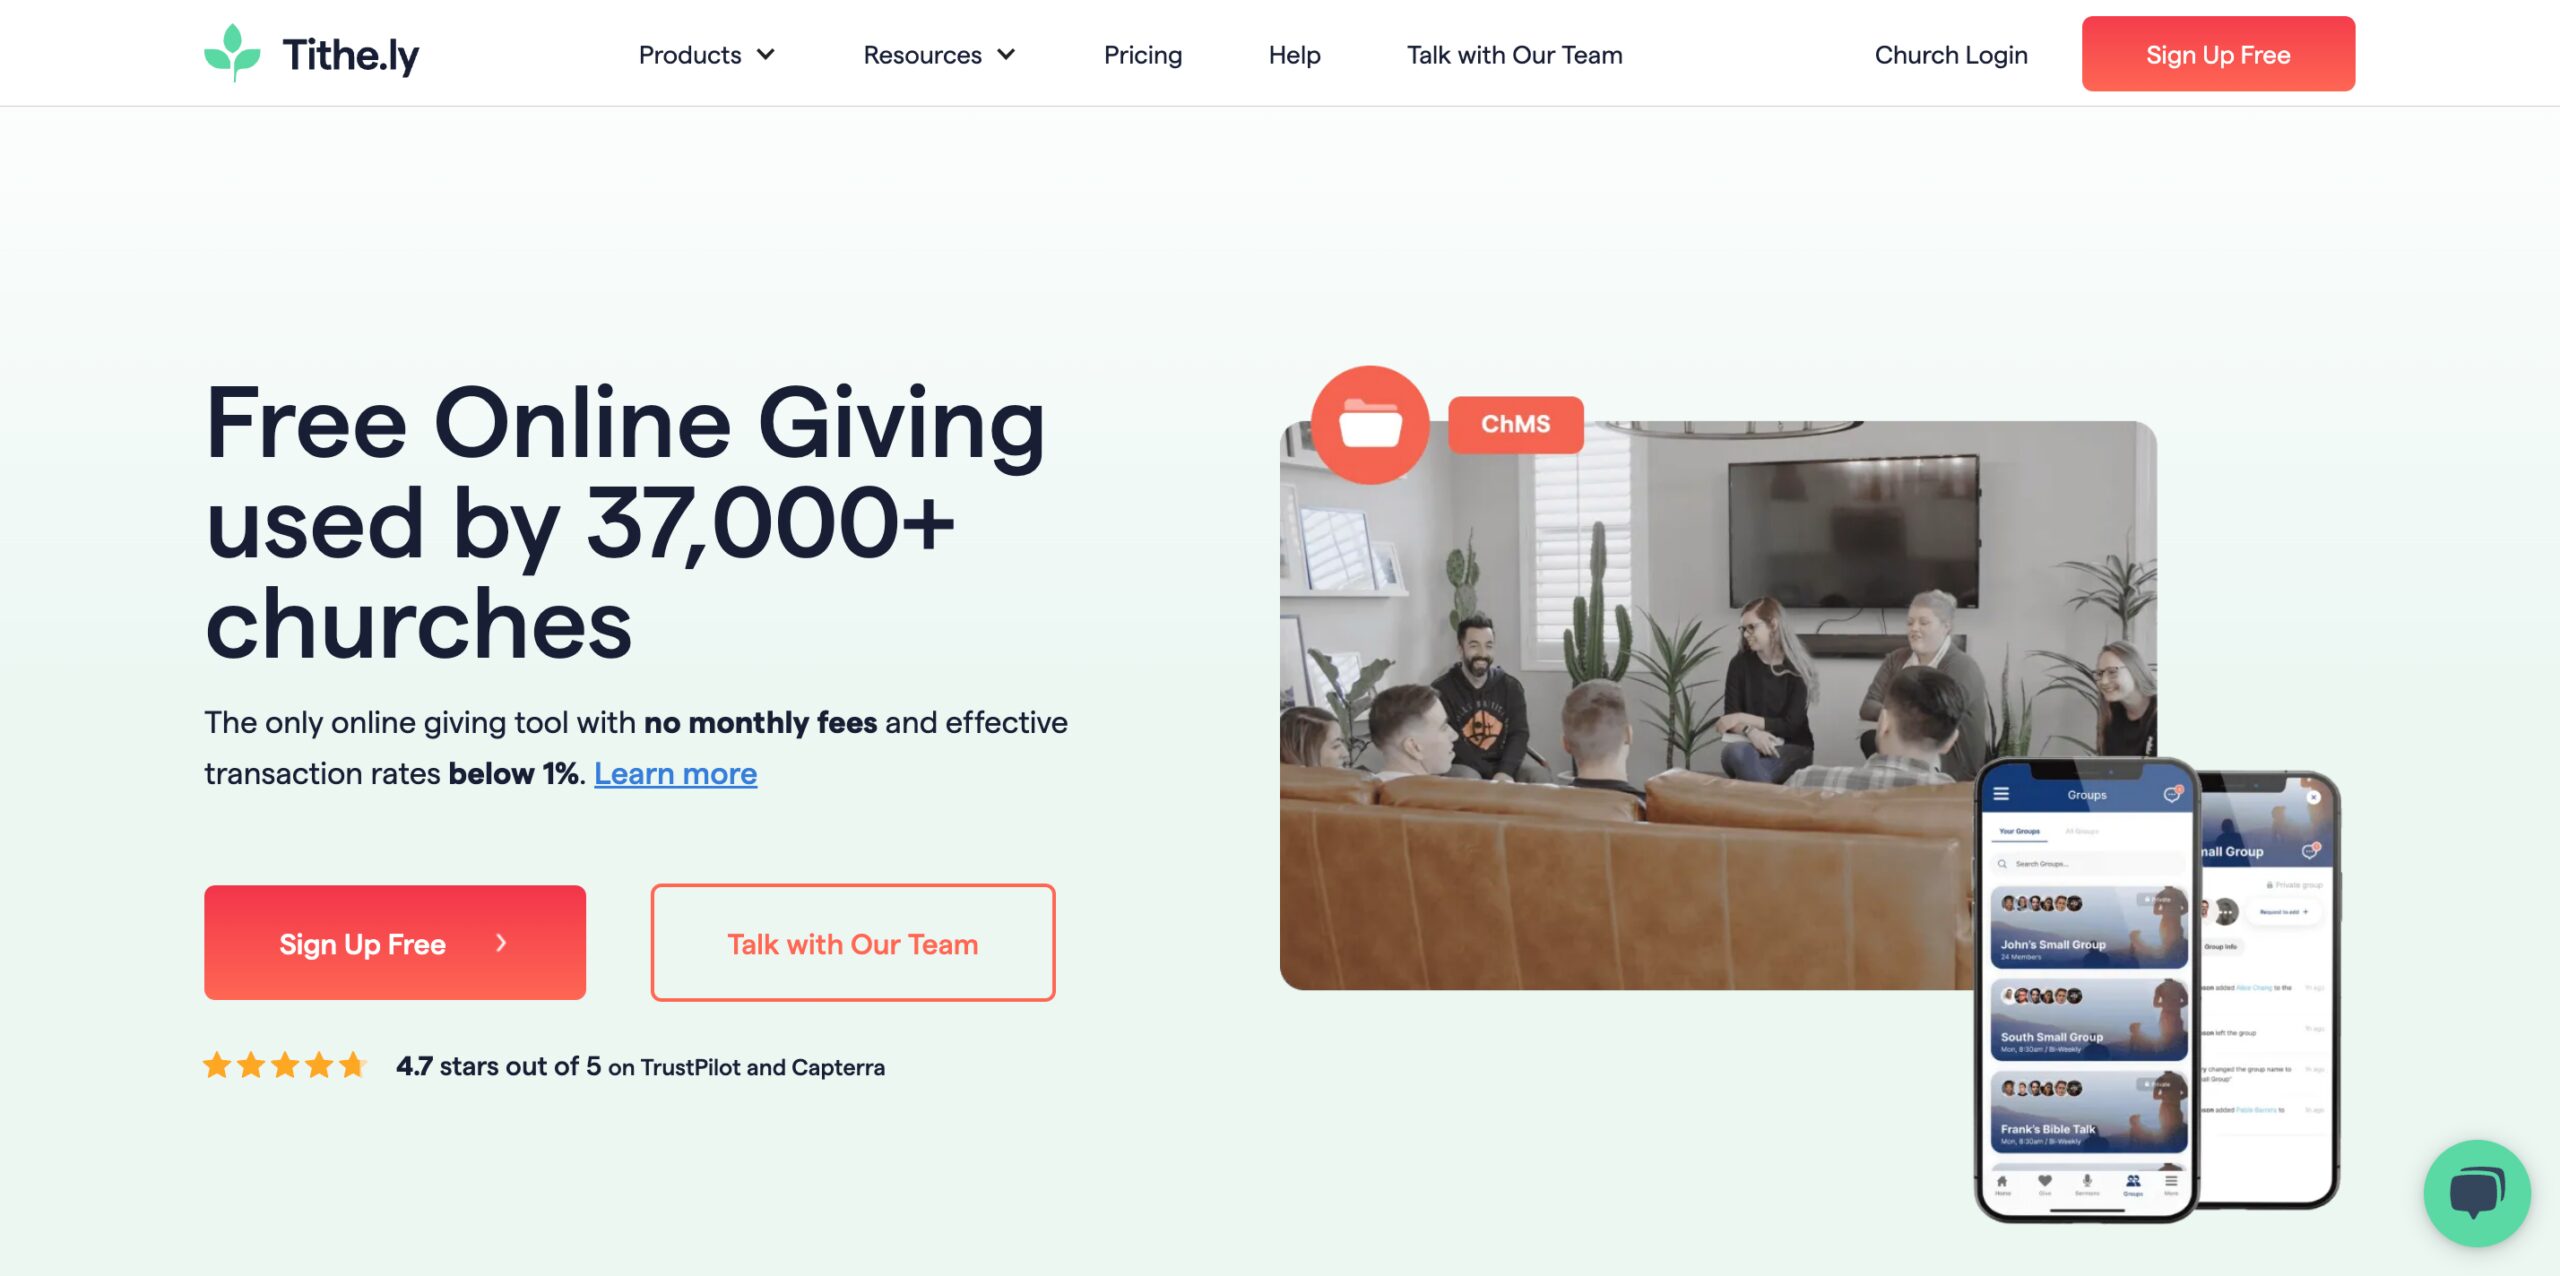This screenshot has height=1276, width=2560.
Task: Click the Give heart icon in phone footer
Action: coord(2045,1184)
